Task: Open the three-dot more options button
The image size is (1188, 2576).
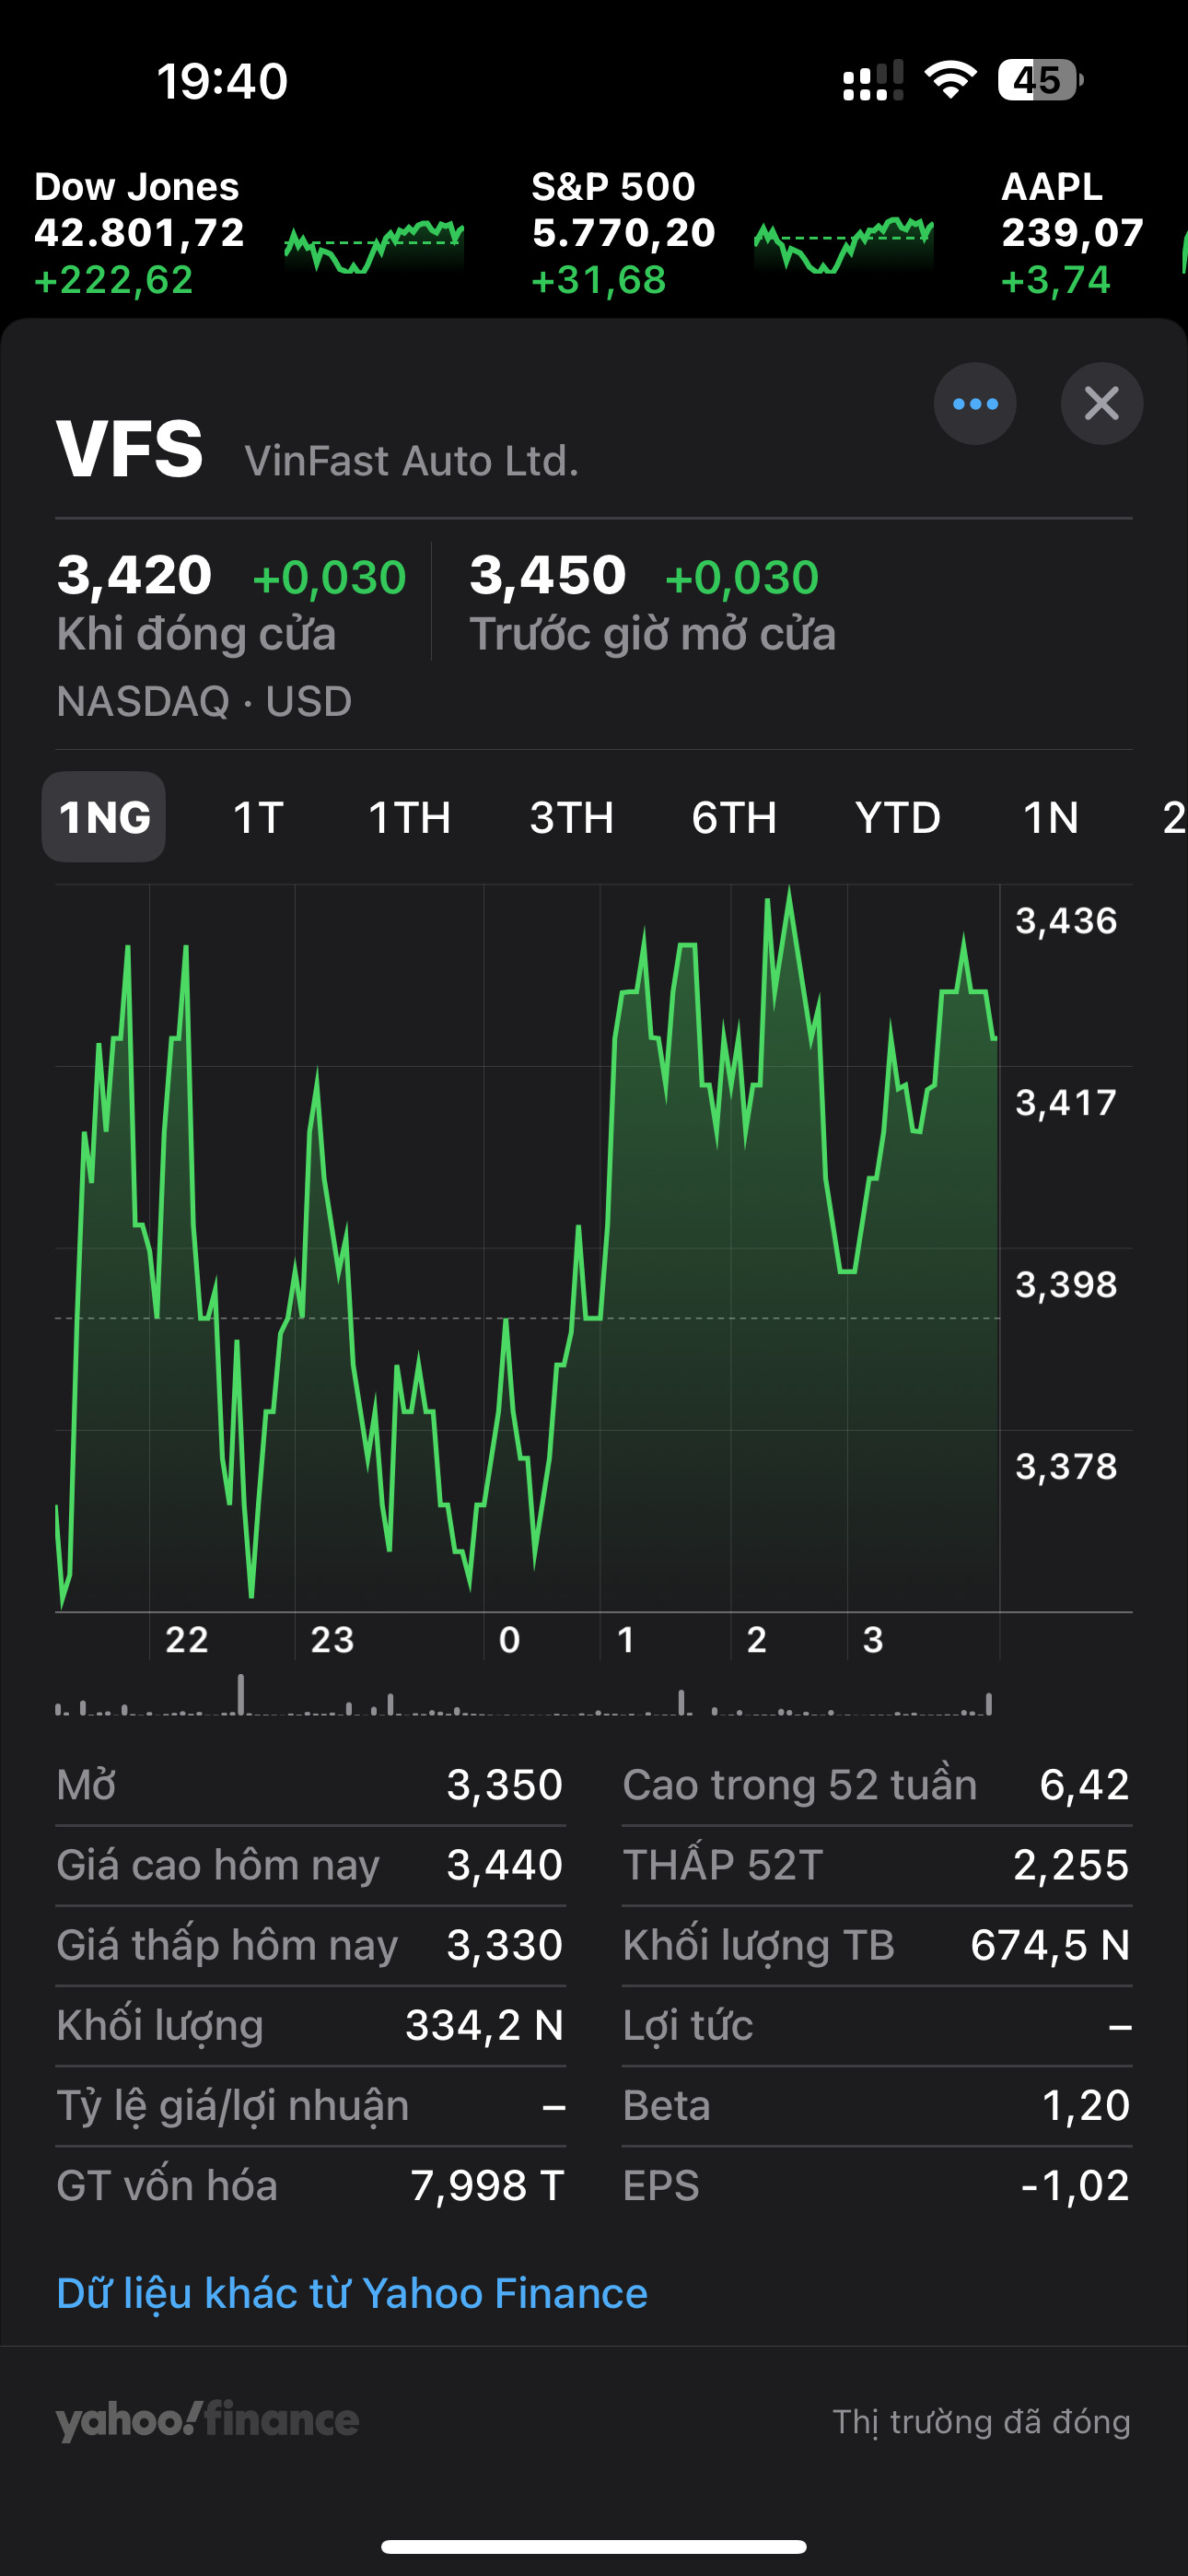Action: (975, 404)
